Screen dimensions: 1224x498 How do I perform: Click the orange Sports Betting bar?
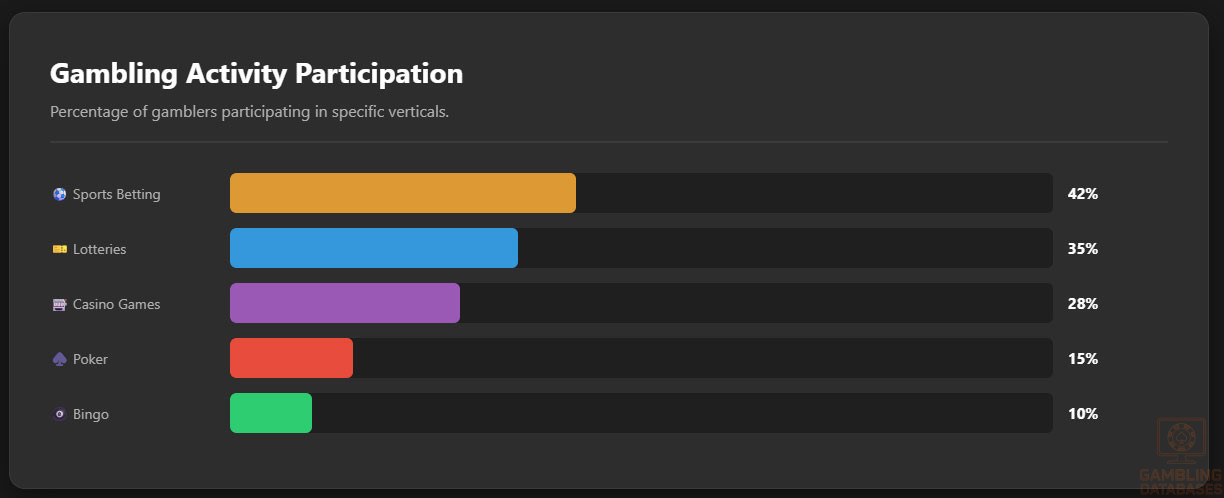click(x=403, y=193)
